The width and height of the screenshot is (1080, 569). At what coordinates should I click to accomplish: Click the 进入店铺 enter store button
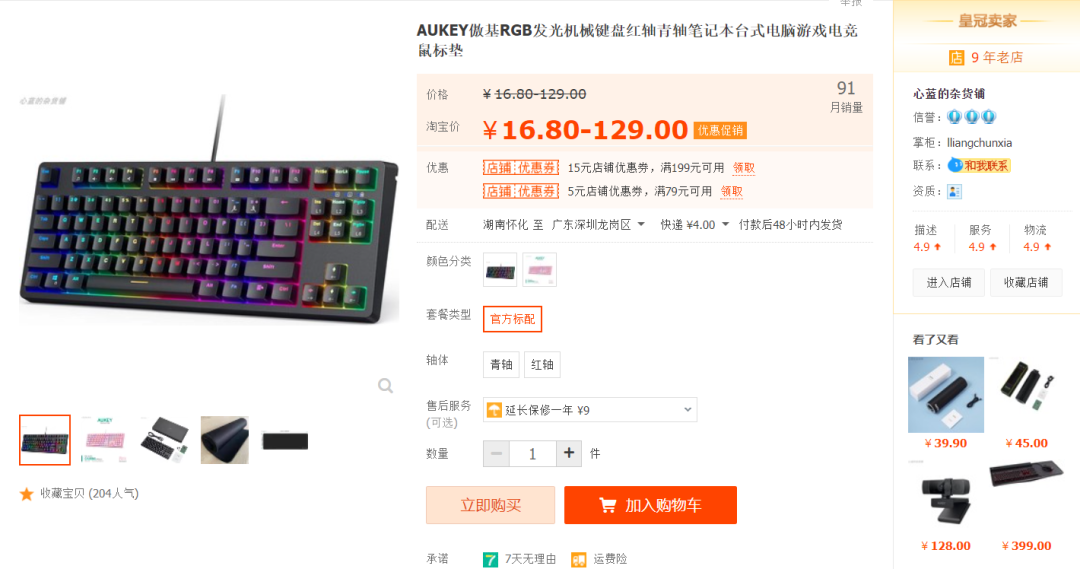click(x=948, y=282)
